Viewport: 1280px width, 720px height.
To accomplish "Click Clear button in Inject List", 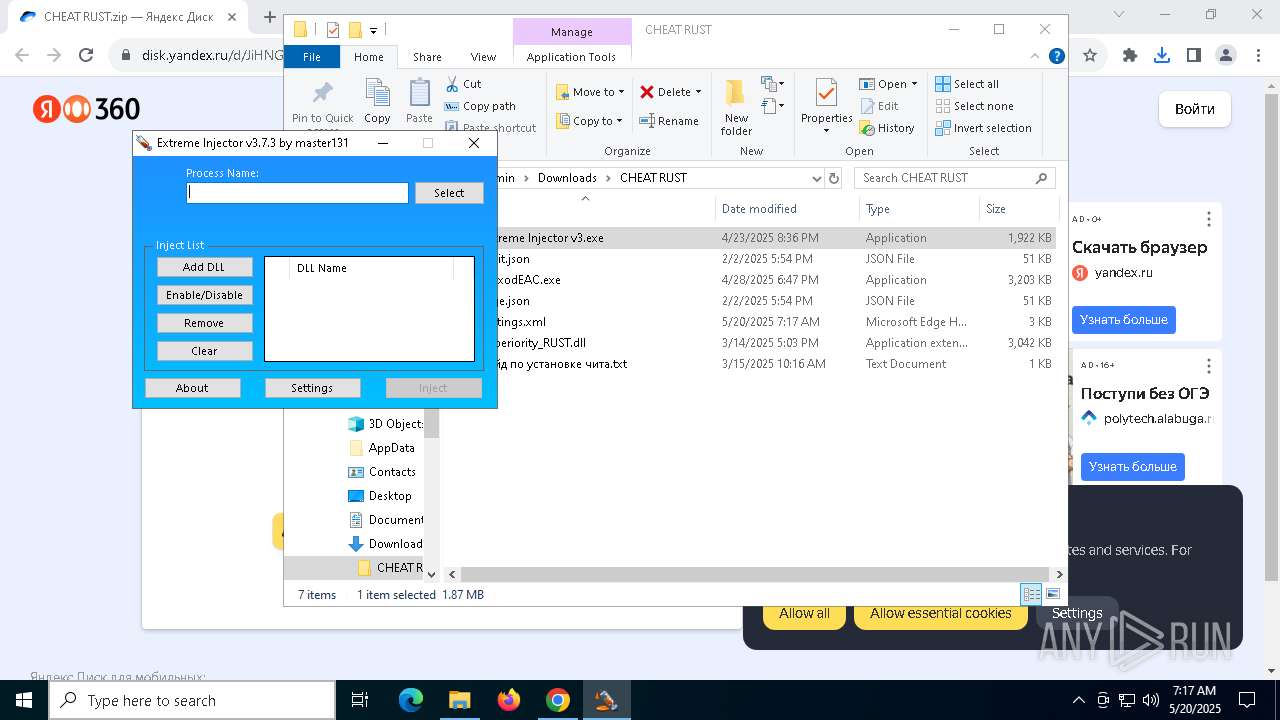I will 204,351.
